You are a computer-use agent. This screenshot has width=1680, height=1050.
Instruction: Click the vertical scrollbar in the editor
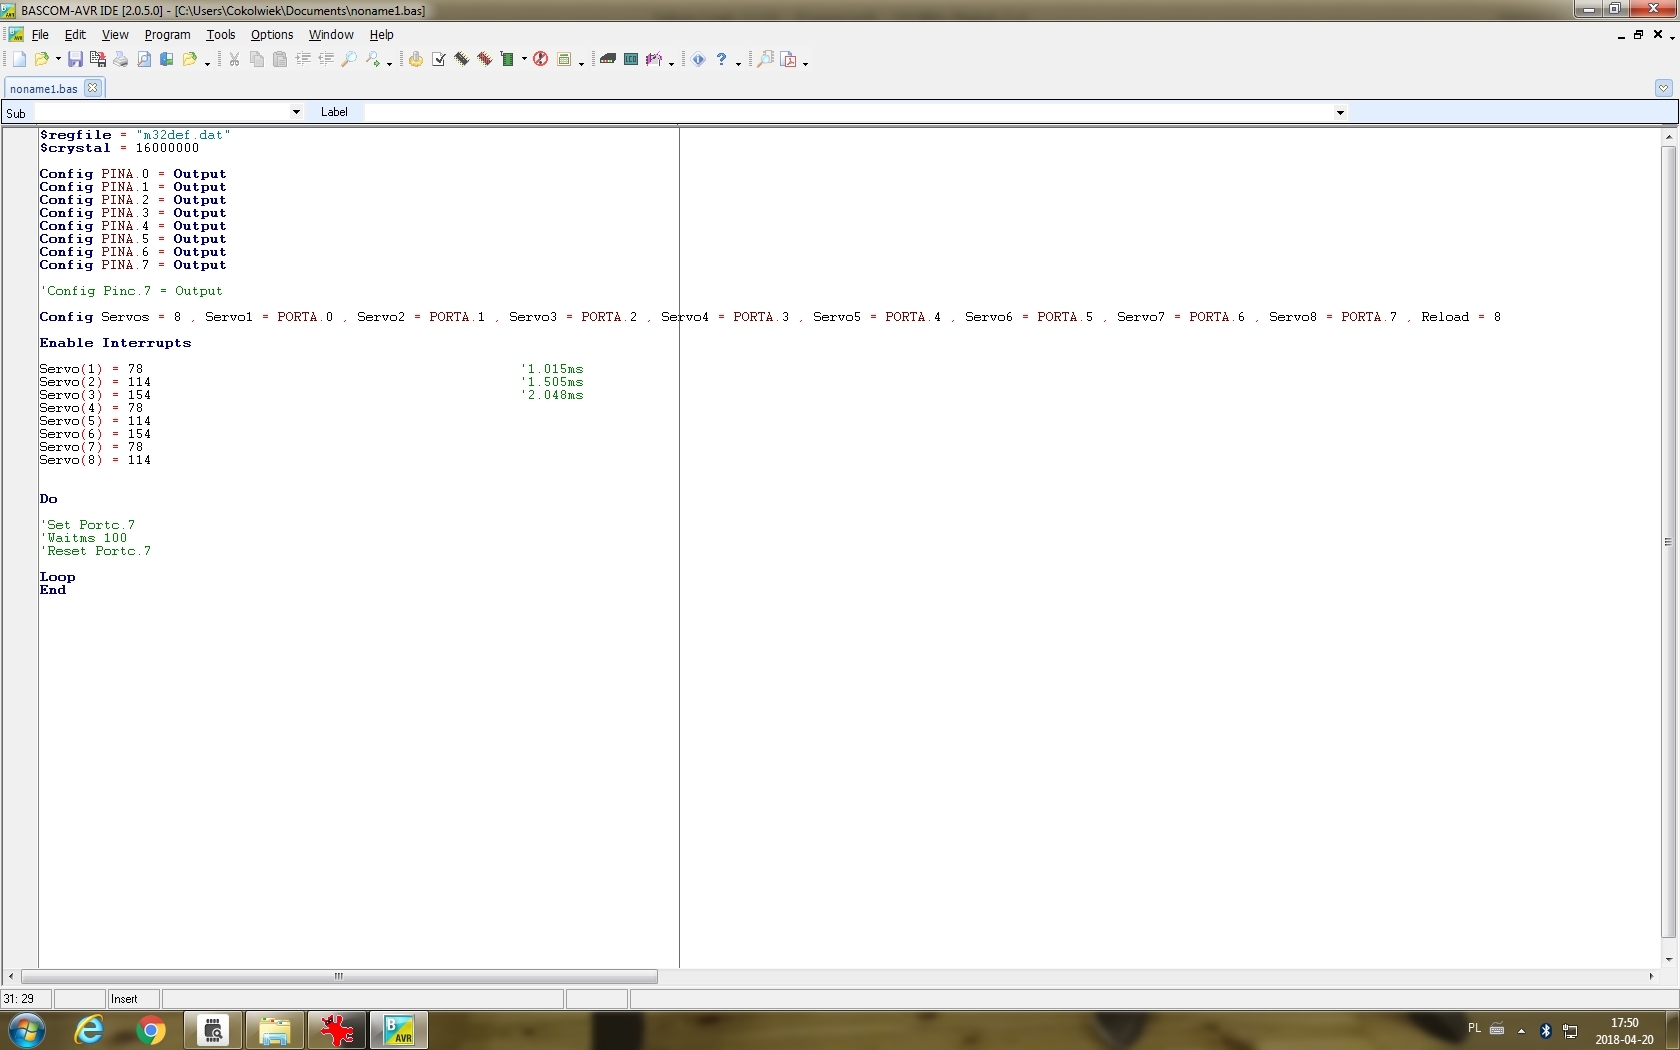[x=1668, y=542]
